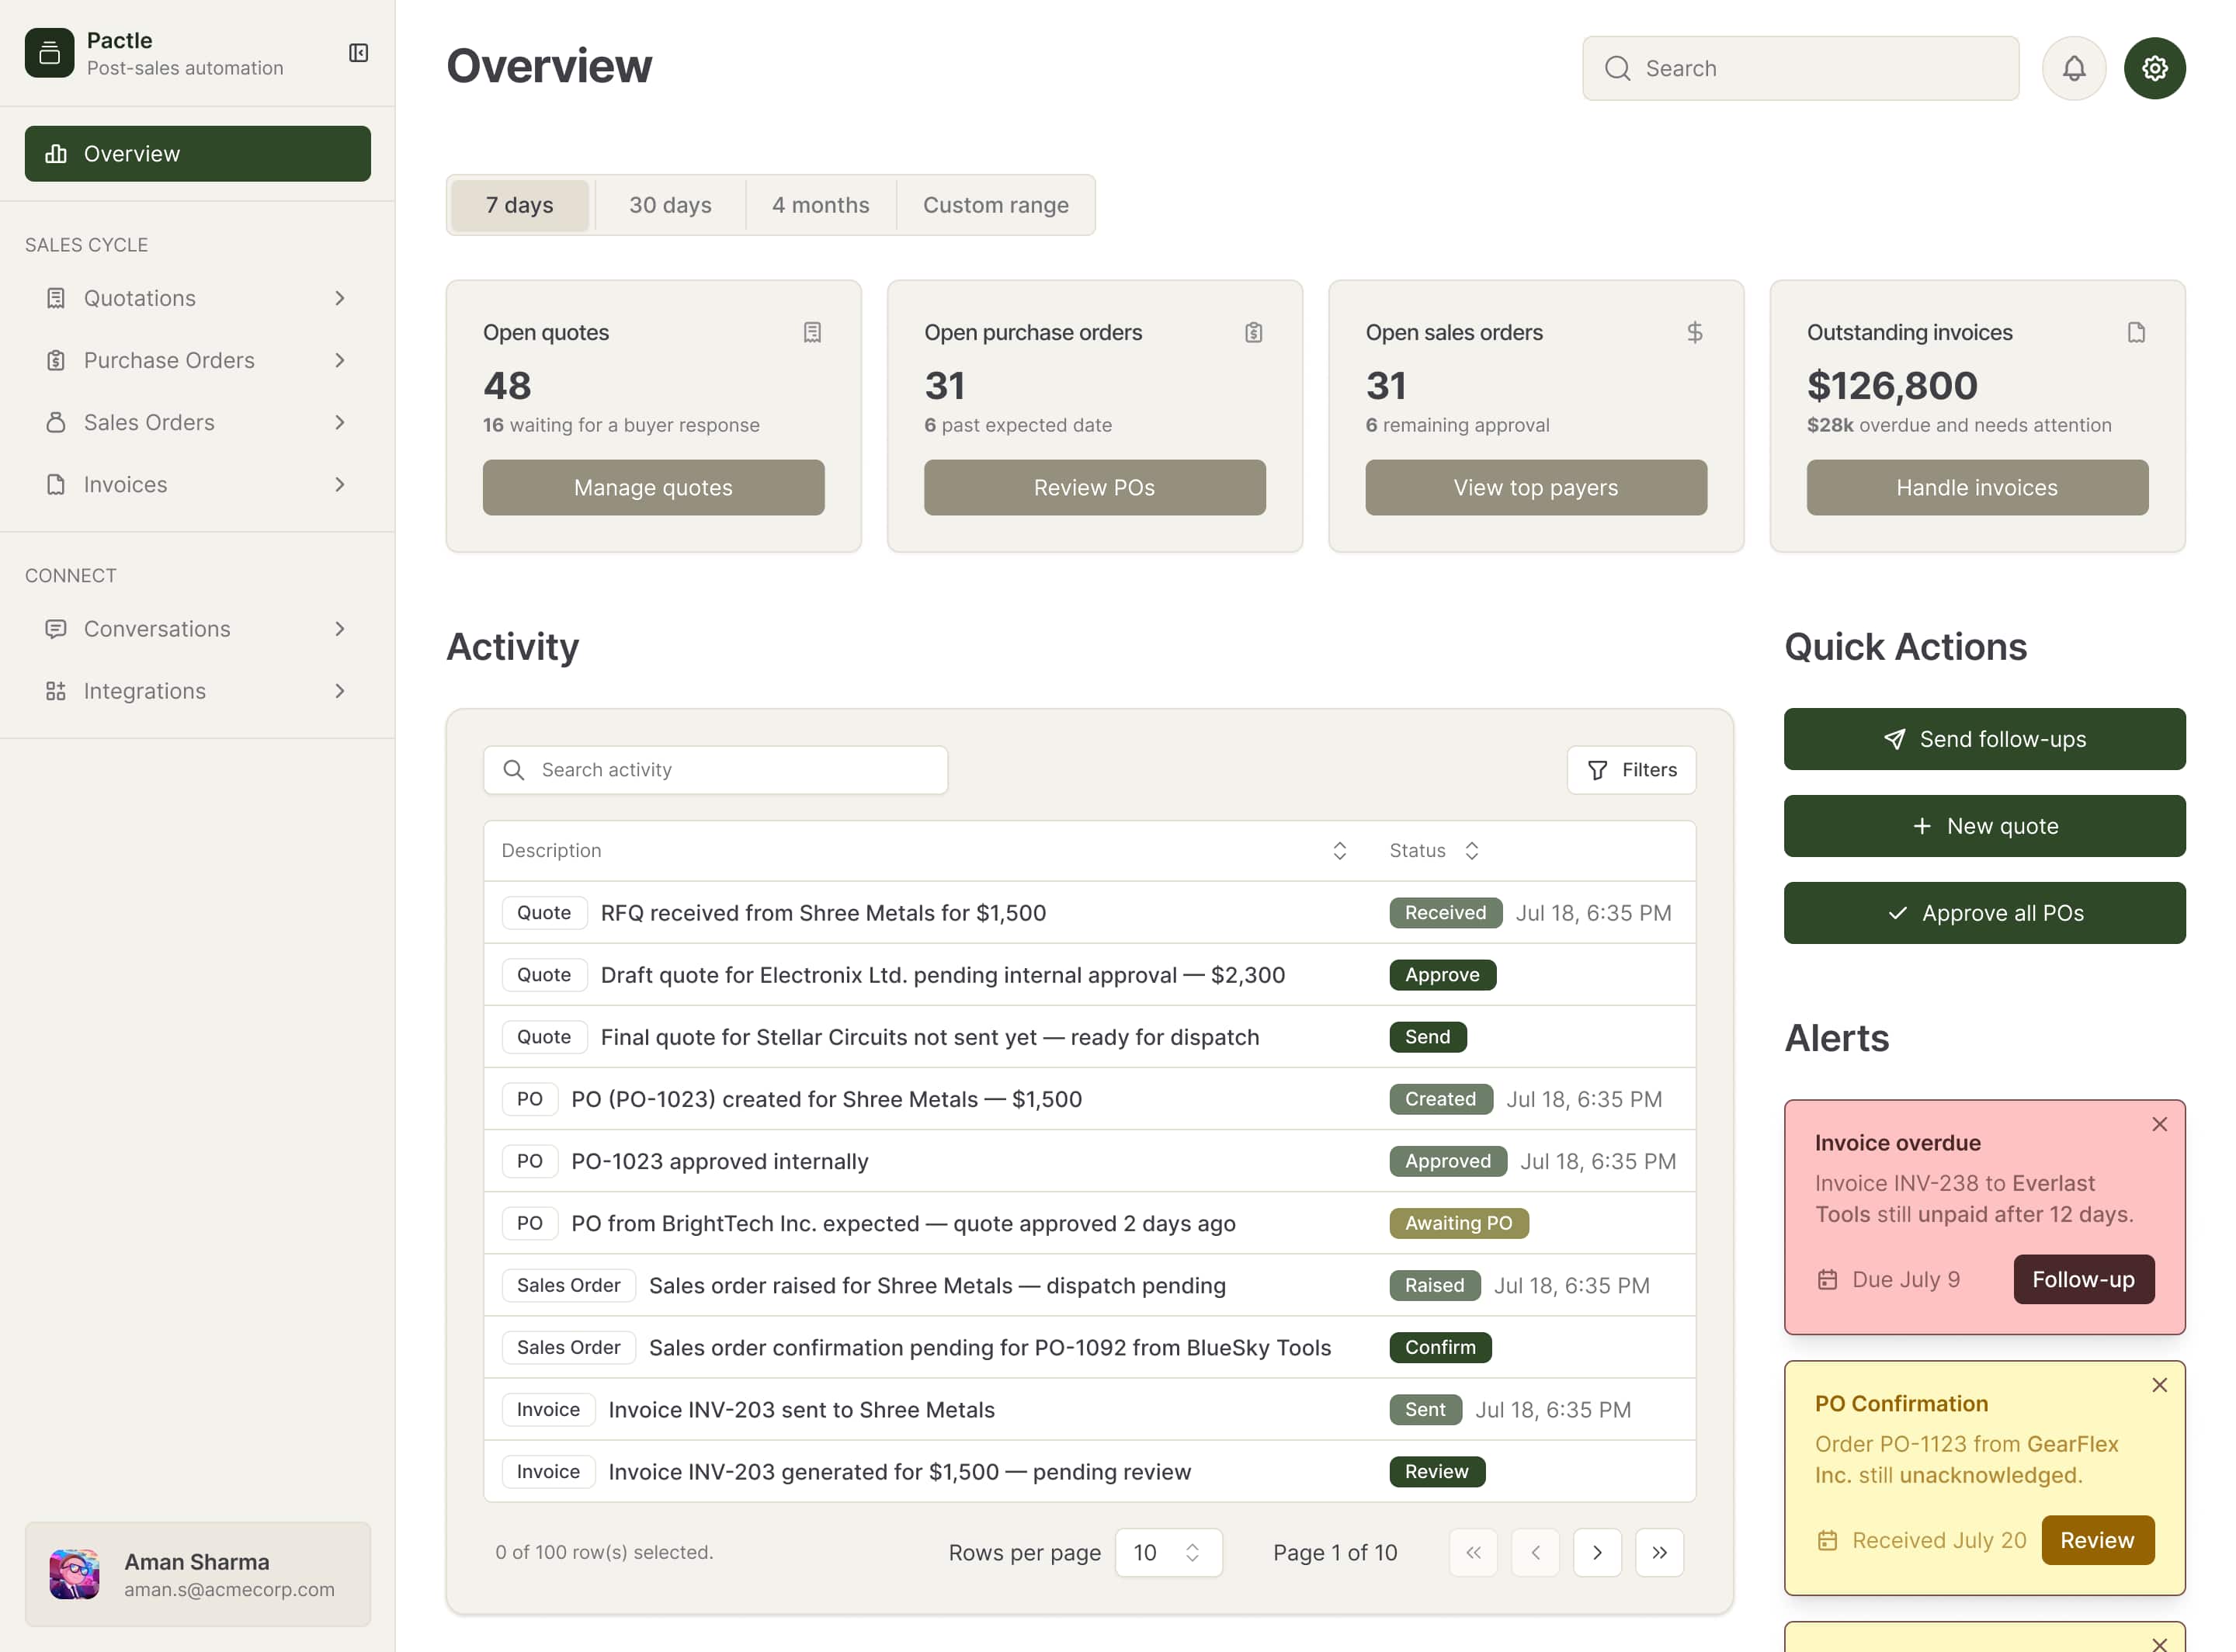Select the Sales Orders person icon
This screenshot has height=1652, width=2236.
[x=55, y=422]
